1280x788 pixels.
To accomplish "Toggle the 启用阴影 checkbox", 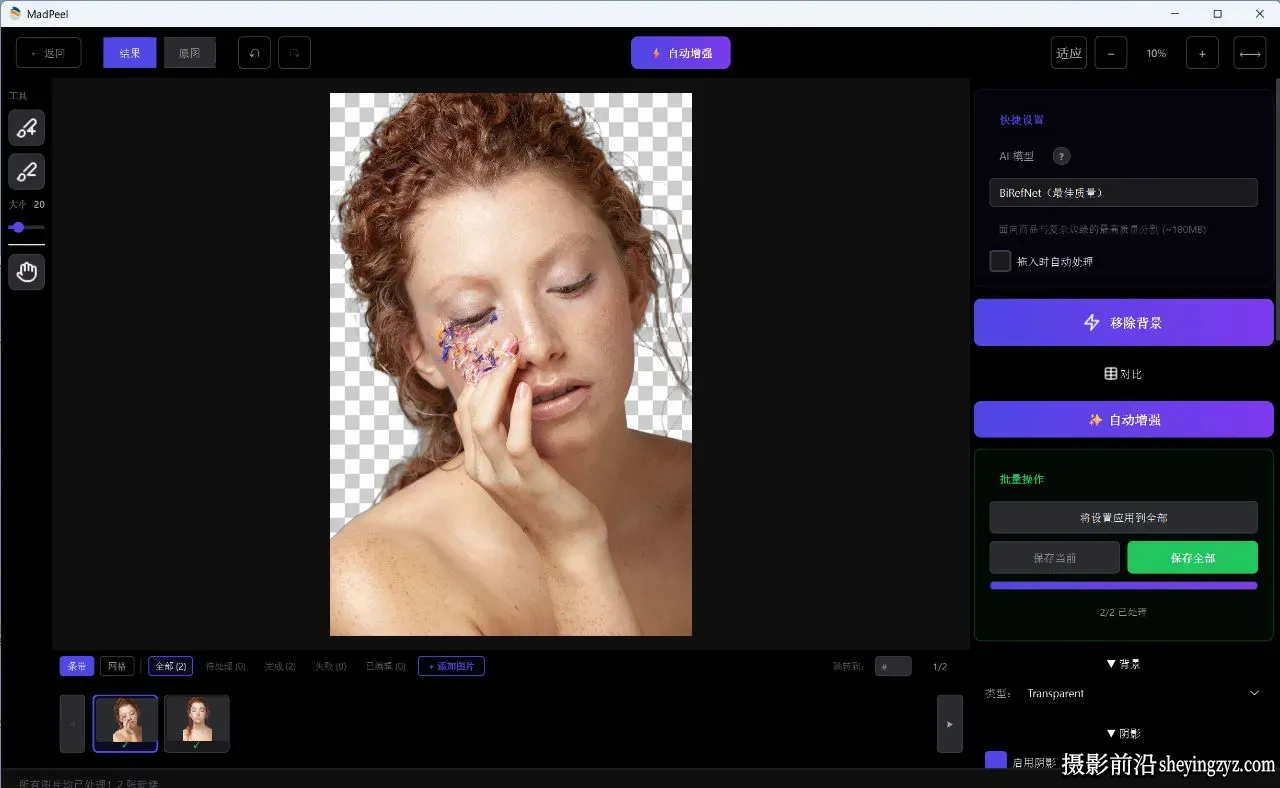I will coord(996,761).
